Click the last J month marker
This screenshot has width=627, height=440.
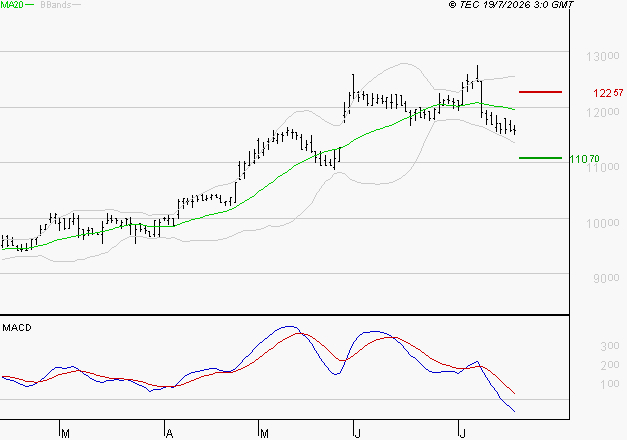click(463, 434)
